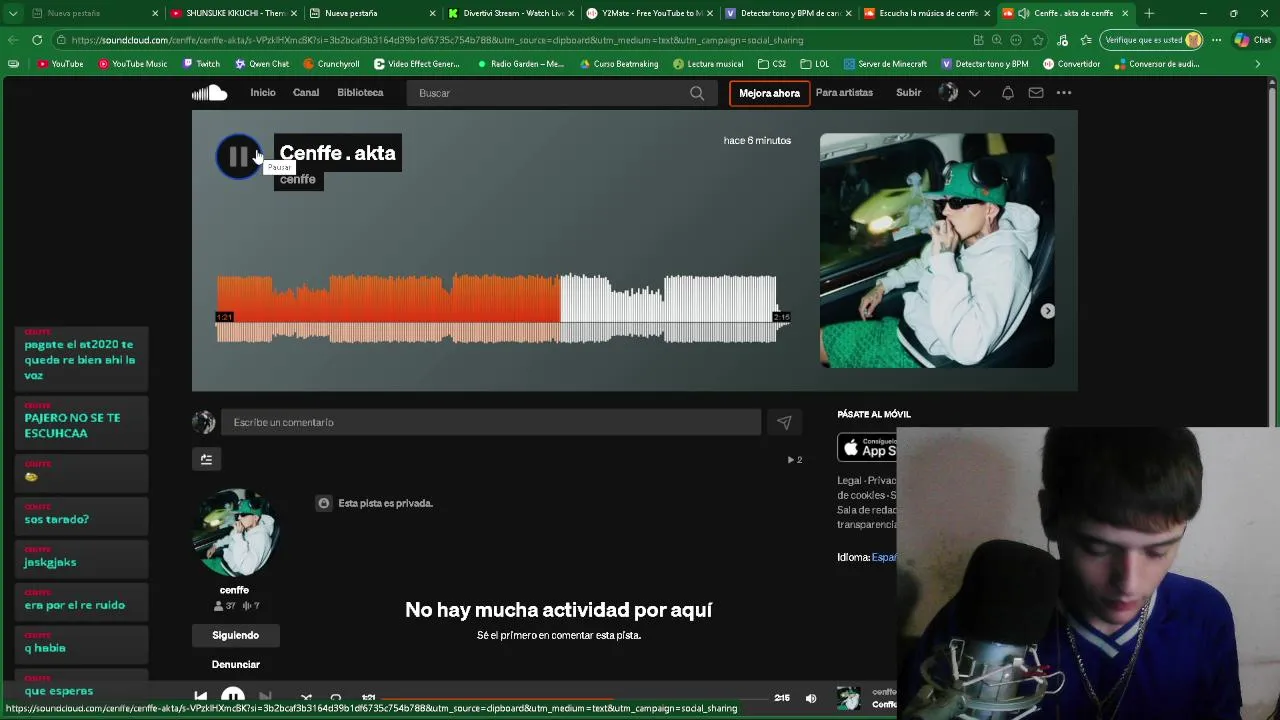1280x720 pixels.
Task: Click the Denunciar button
Action: coord(235,664)
